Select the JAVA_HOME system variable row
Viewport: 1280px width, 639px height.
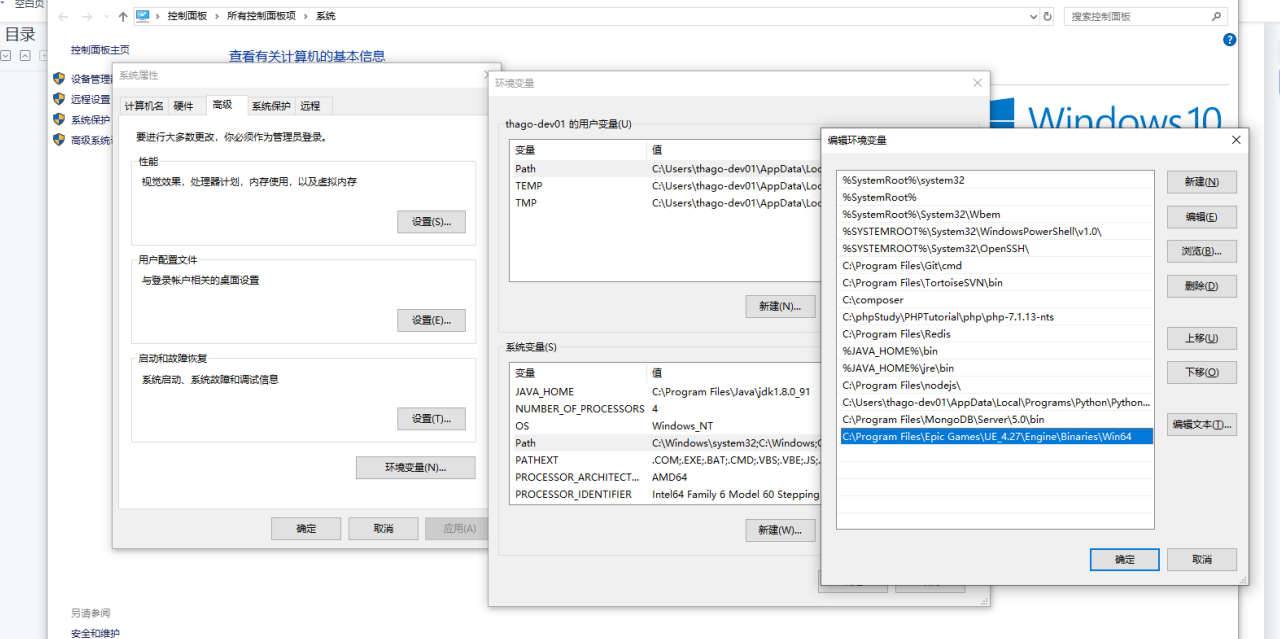(x=545, y=392)
